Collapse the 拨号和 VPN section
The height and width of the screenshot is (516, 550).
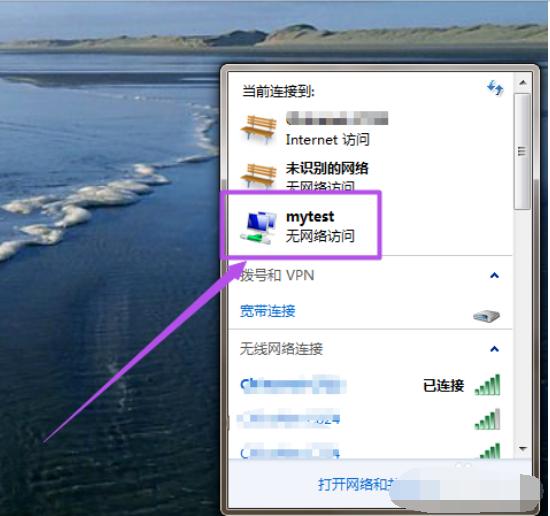(x=494, y=275)
